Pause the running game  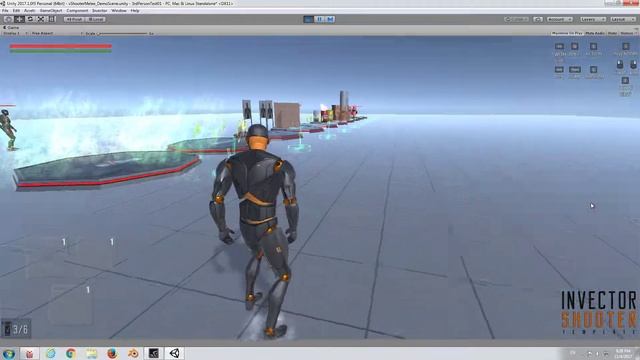(x=320, y=19)
